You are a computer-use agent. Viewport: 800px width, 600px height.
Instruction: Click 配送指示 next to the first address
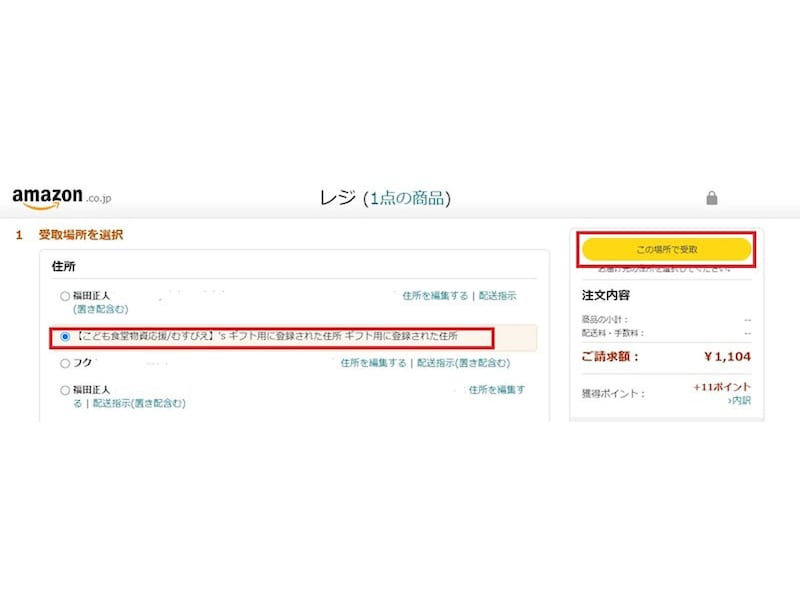click(x=500, y=295)
